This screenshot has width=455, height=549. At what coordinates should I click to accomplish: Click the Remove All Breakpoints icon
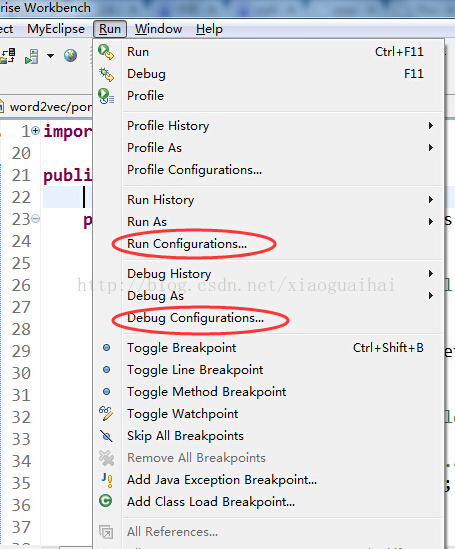pyautogui.click(x=106, y=458)
